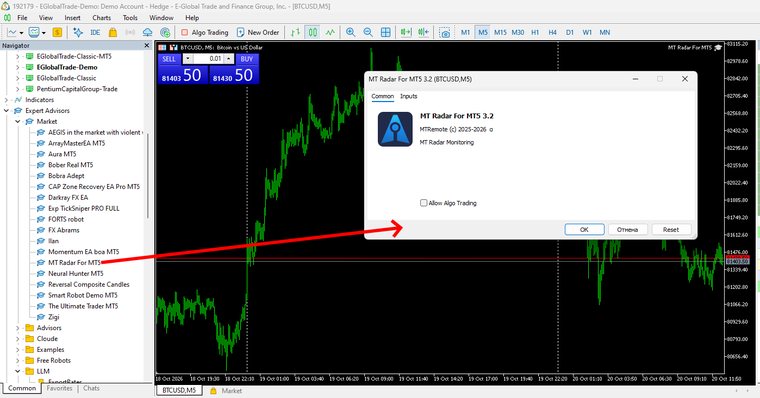Click the expert hat icon at chart top-right

[x=718, y=48]
